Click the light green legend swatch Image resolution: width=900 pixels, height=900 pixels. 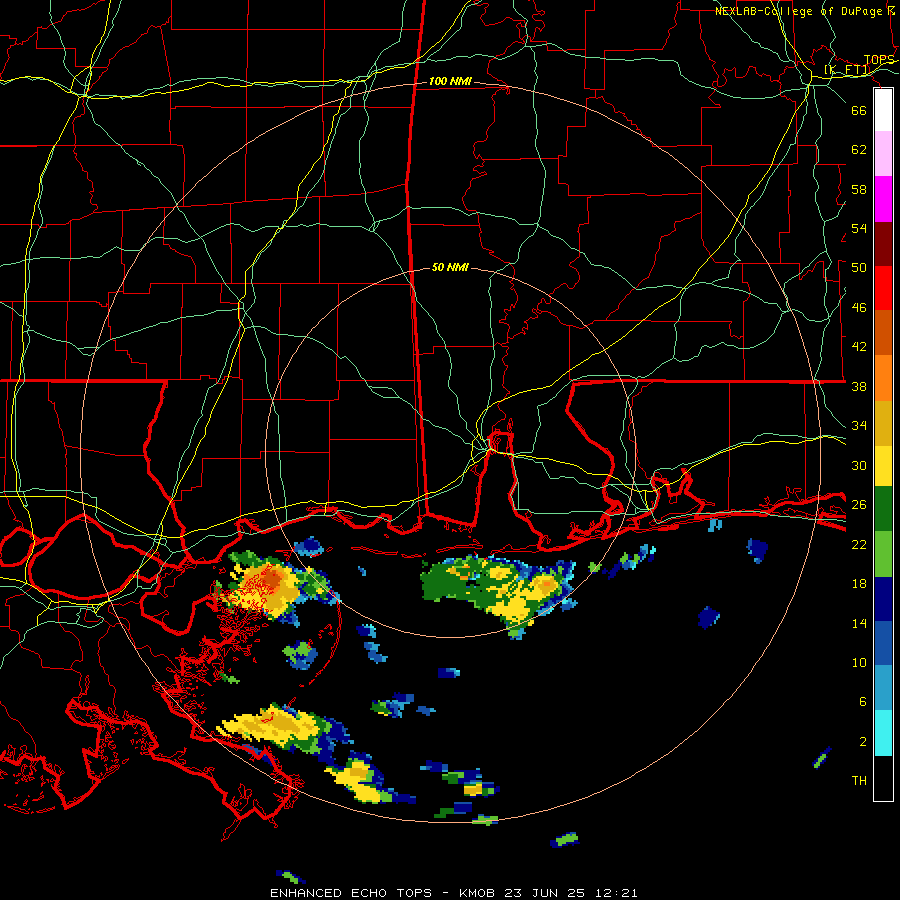pos(883,554)
